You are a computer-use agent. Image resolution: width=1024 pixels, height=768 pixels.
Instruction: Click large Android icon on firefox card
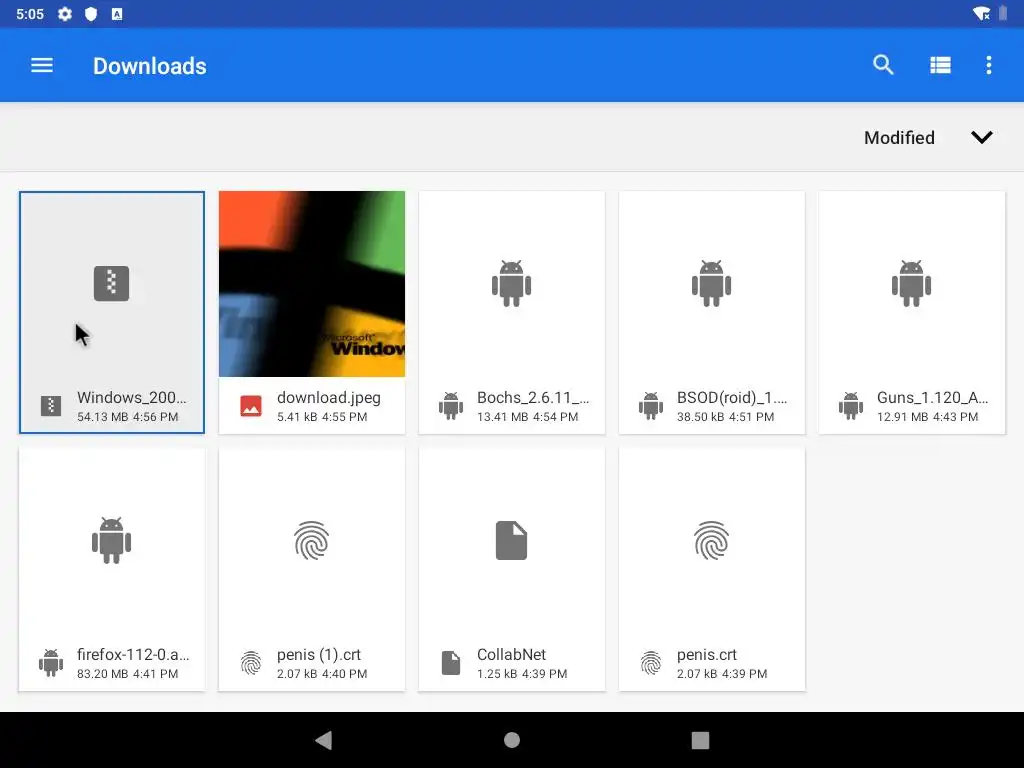pyautogui.click(x=111, y=540)
